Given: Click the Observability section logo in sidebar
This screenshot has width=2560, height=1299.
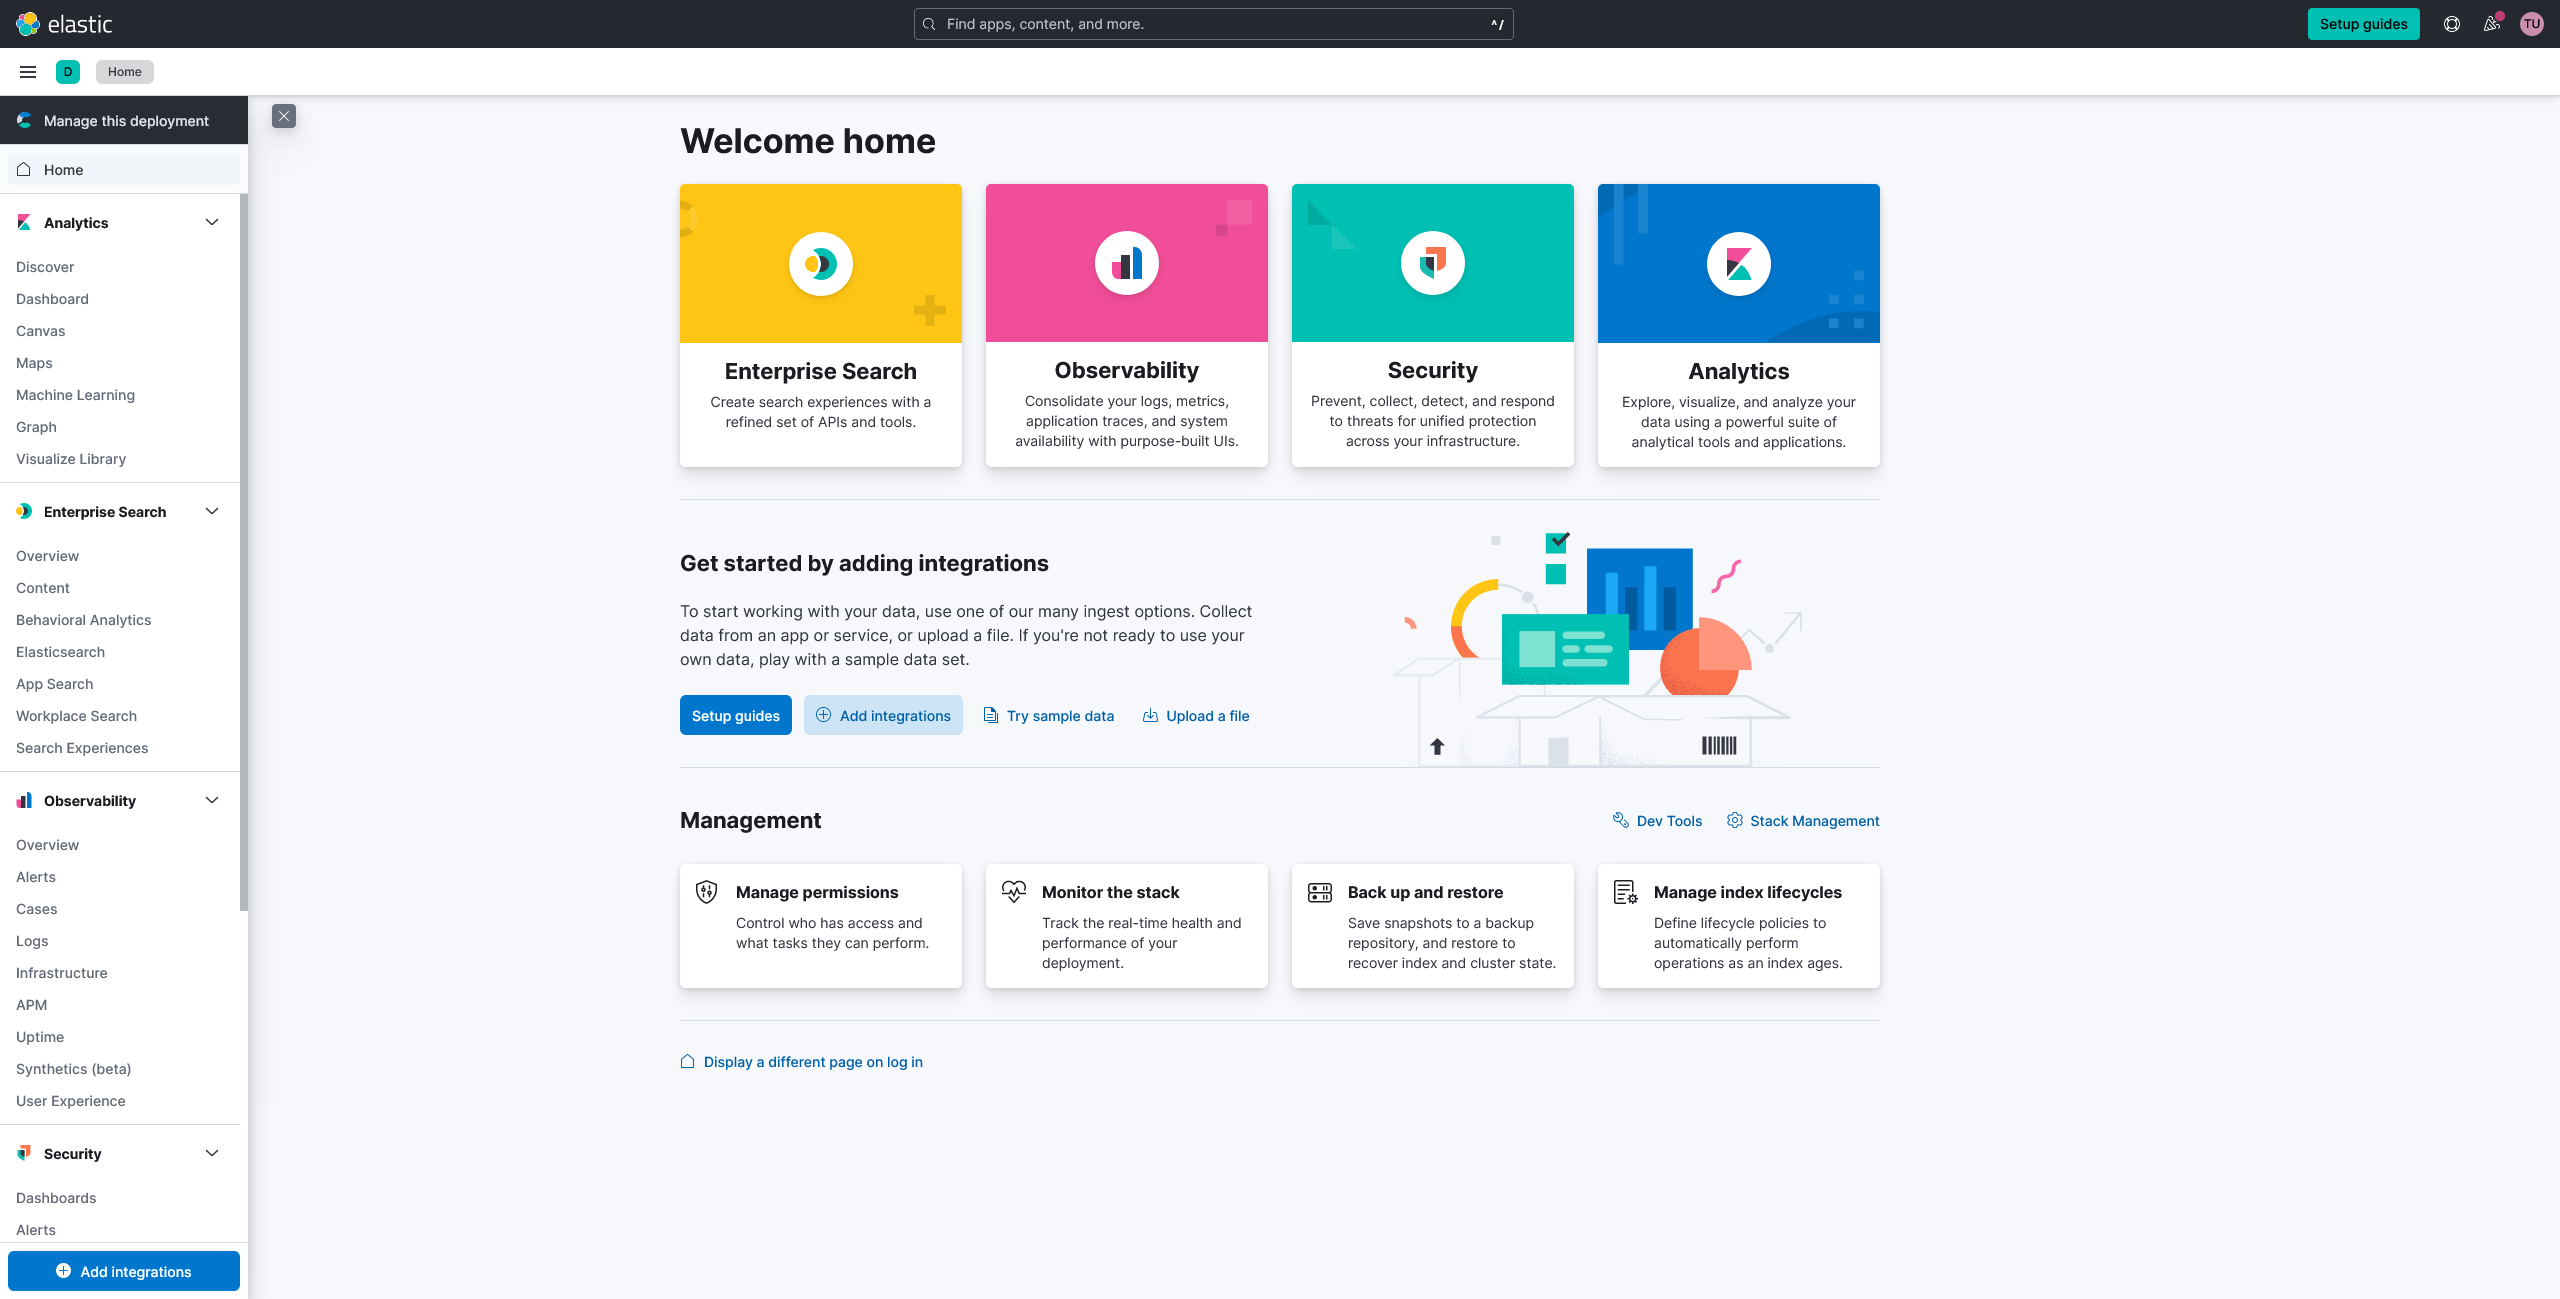Looking at the screenshot, I should (x=24, y=800).
